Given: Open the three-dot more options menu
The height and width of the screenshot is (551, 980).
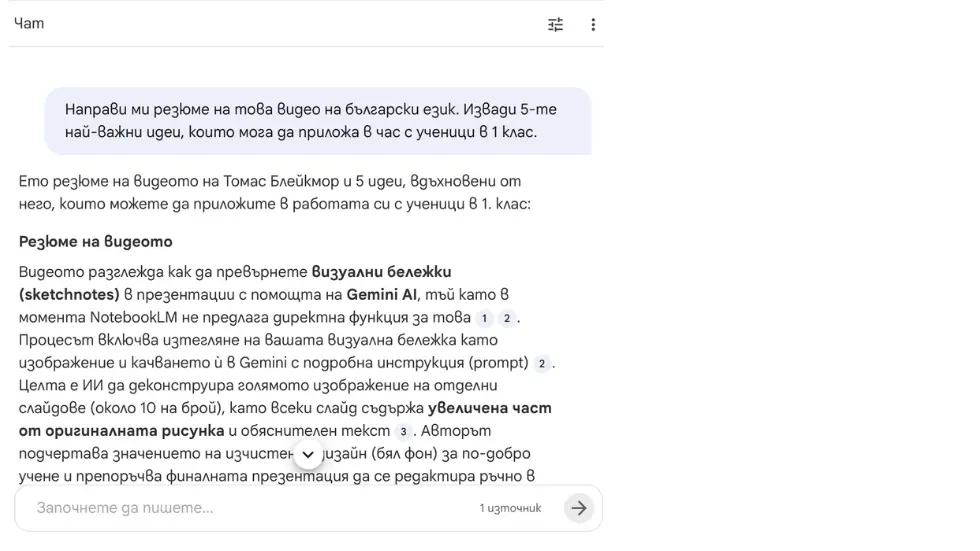Looking at the screenshot, I should pos(593,25).
